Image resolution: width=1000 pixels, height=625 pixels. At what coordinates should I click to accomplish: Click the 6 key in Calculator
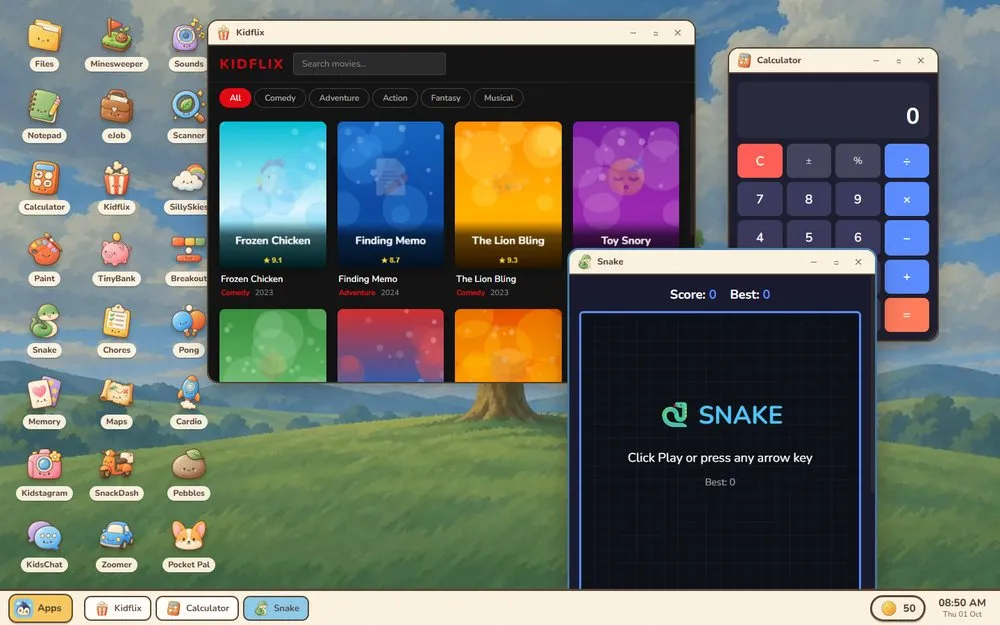[x=858, y=235]
